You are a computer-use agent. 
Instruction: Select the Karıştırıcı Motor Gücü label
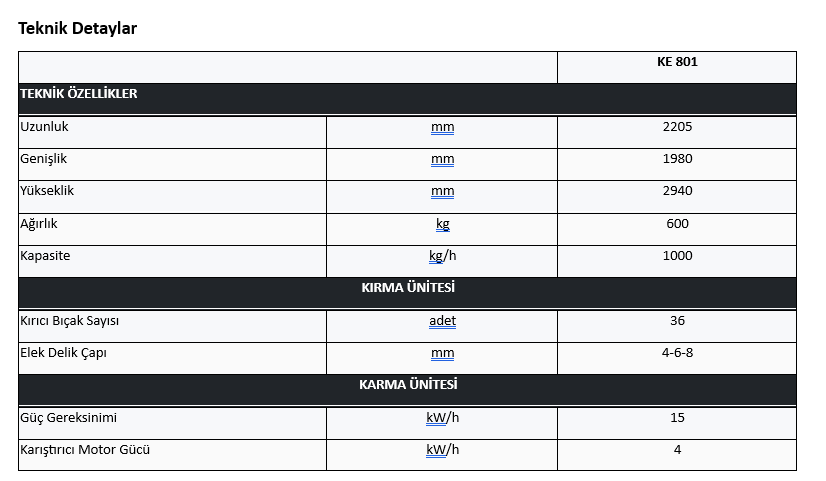(x=85, y=450)
